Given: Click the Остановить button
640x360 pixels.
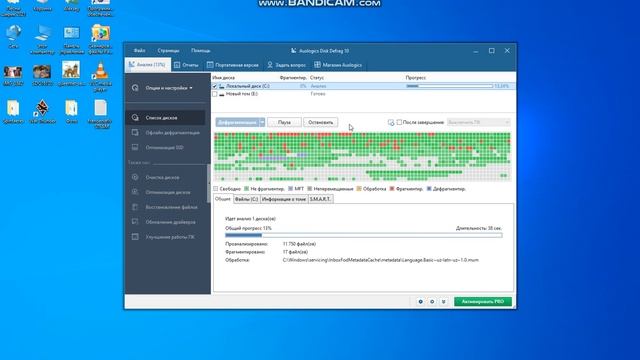Looking at the screenshot, I should (320, 122).
